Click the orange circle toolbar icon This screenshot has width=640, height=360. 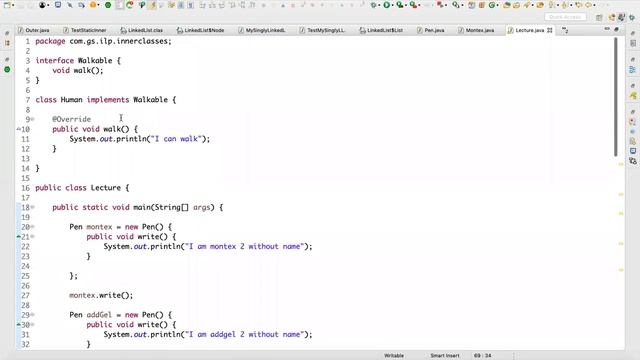pyautogui.click(x=93, y=5)
